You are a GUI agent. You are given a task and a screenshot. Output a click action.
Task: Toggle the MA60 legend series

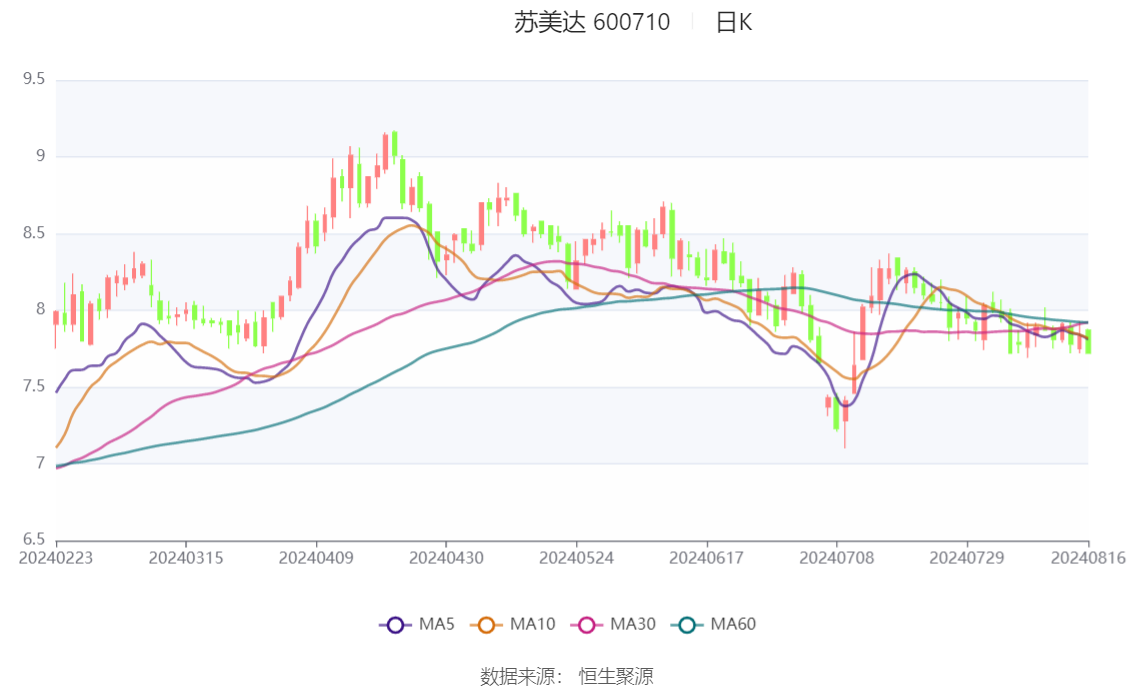[x=714, y=625]
